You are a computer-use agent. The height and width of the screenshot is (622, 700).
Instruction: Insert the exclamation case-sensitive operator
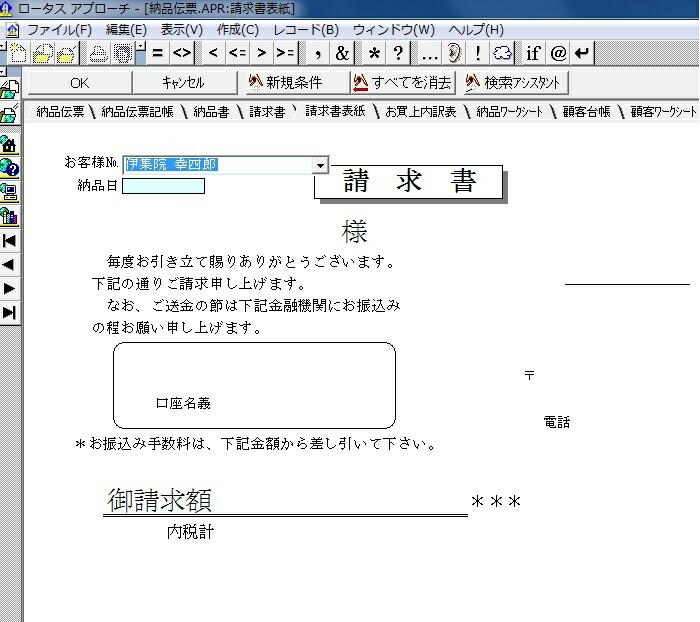478,53
